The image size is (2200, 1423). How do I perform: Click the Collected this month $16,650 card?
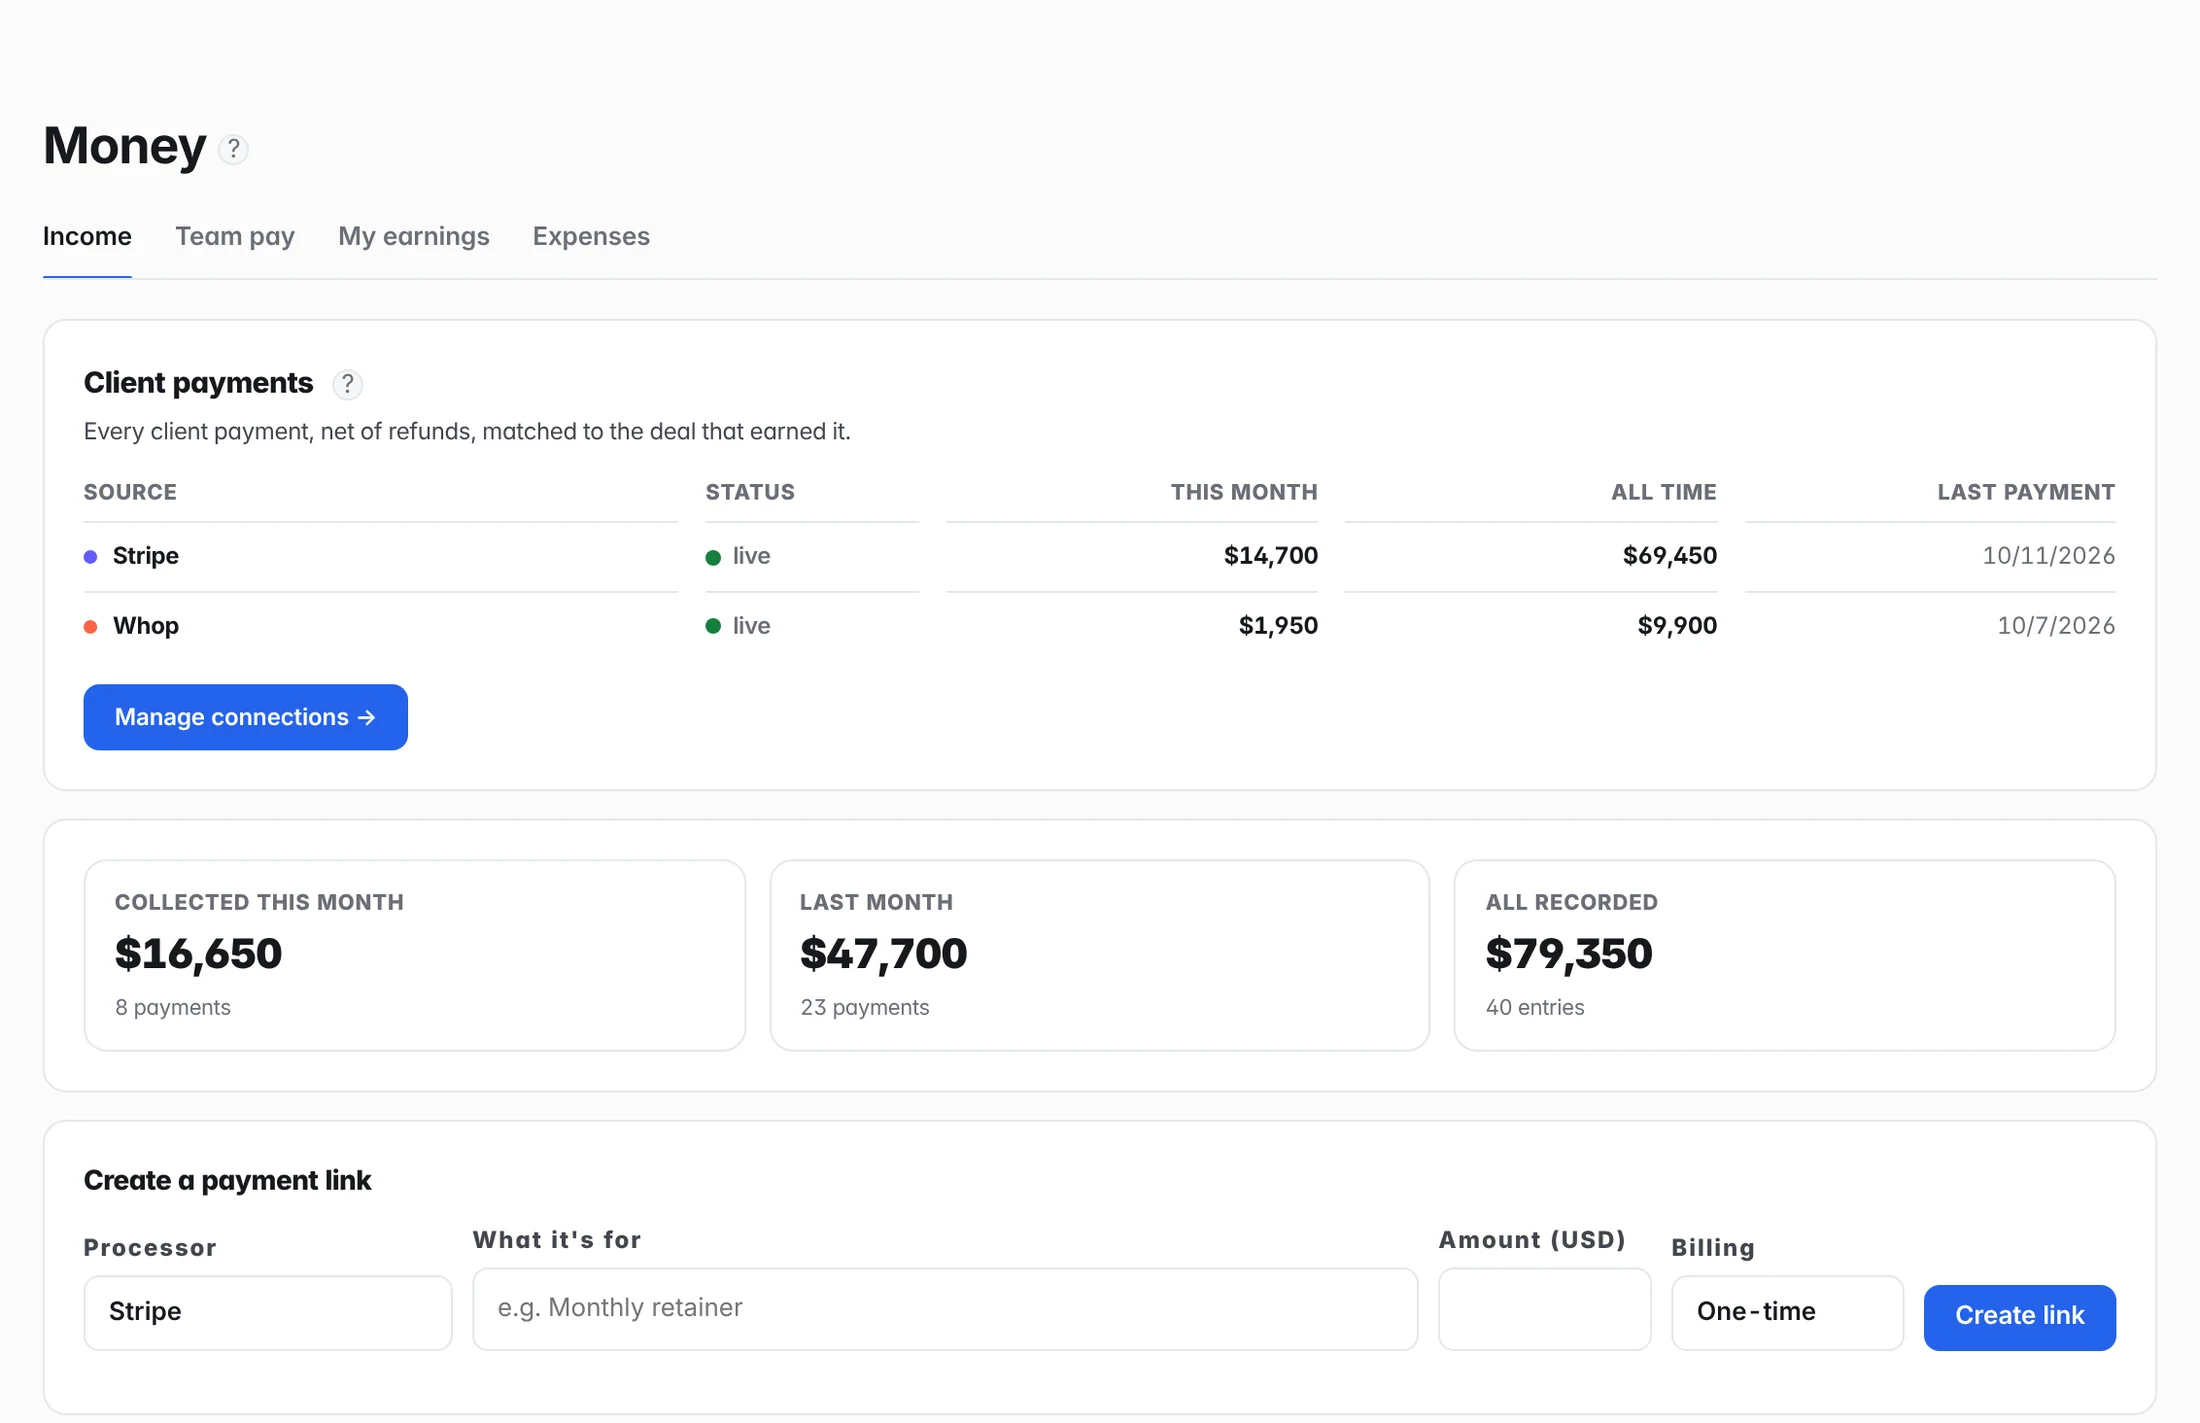[415, 955]
